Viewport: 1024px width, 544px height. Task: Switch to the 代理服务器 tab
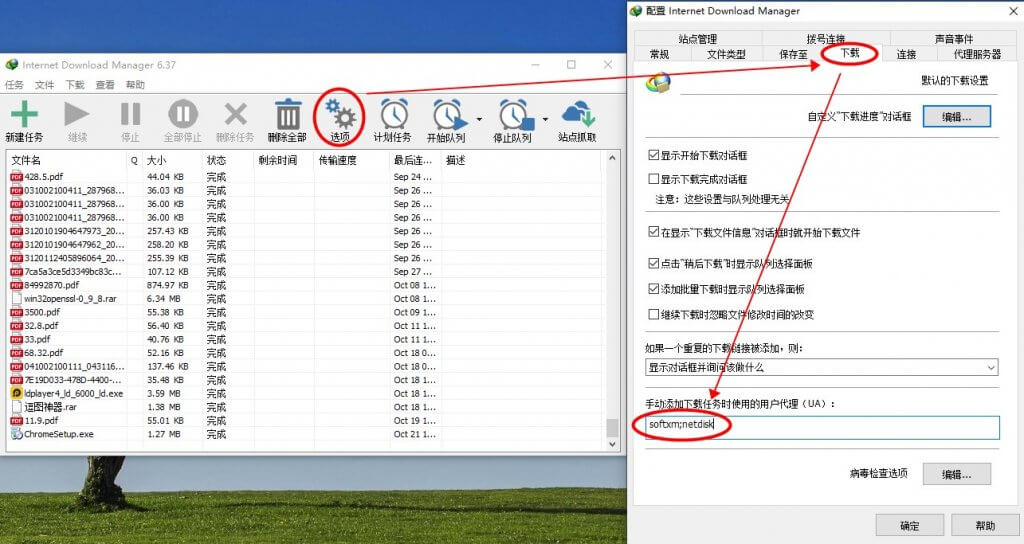click(x=977, y=54)
